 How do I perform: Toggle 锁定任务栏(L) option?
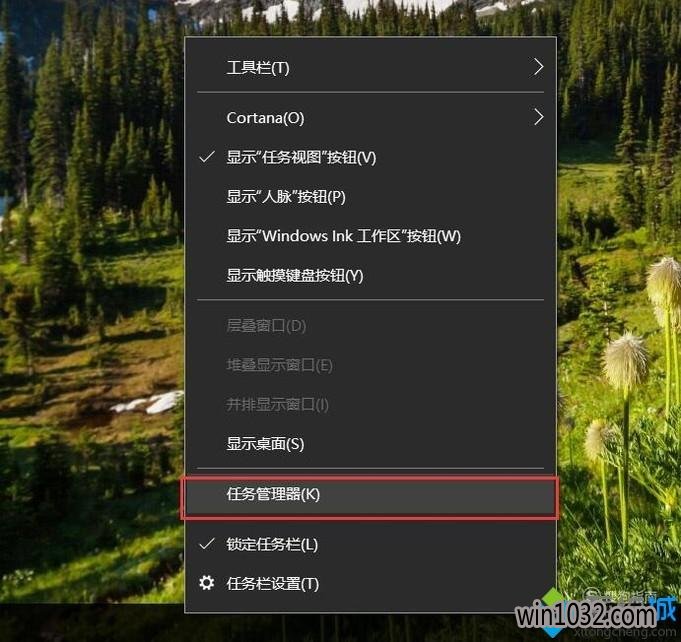click(370, 544)
